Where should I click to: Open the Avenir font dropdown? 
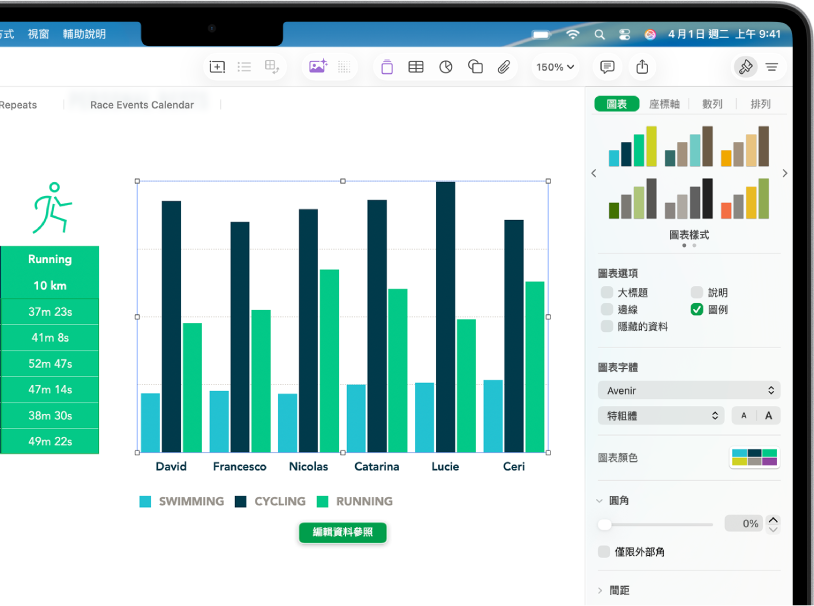coord(688,391)
